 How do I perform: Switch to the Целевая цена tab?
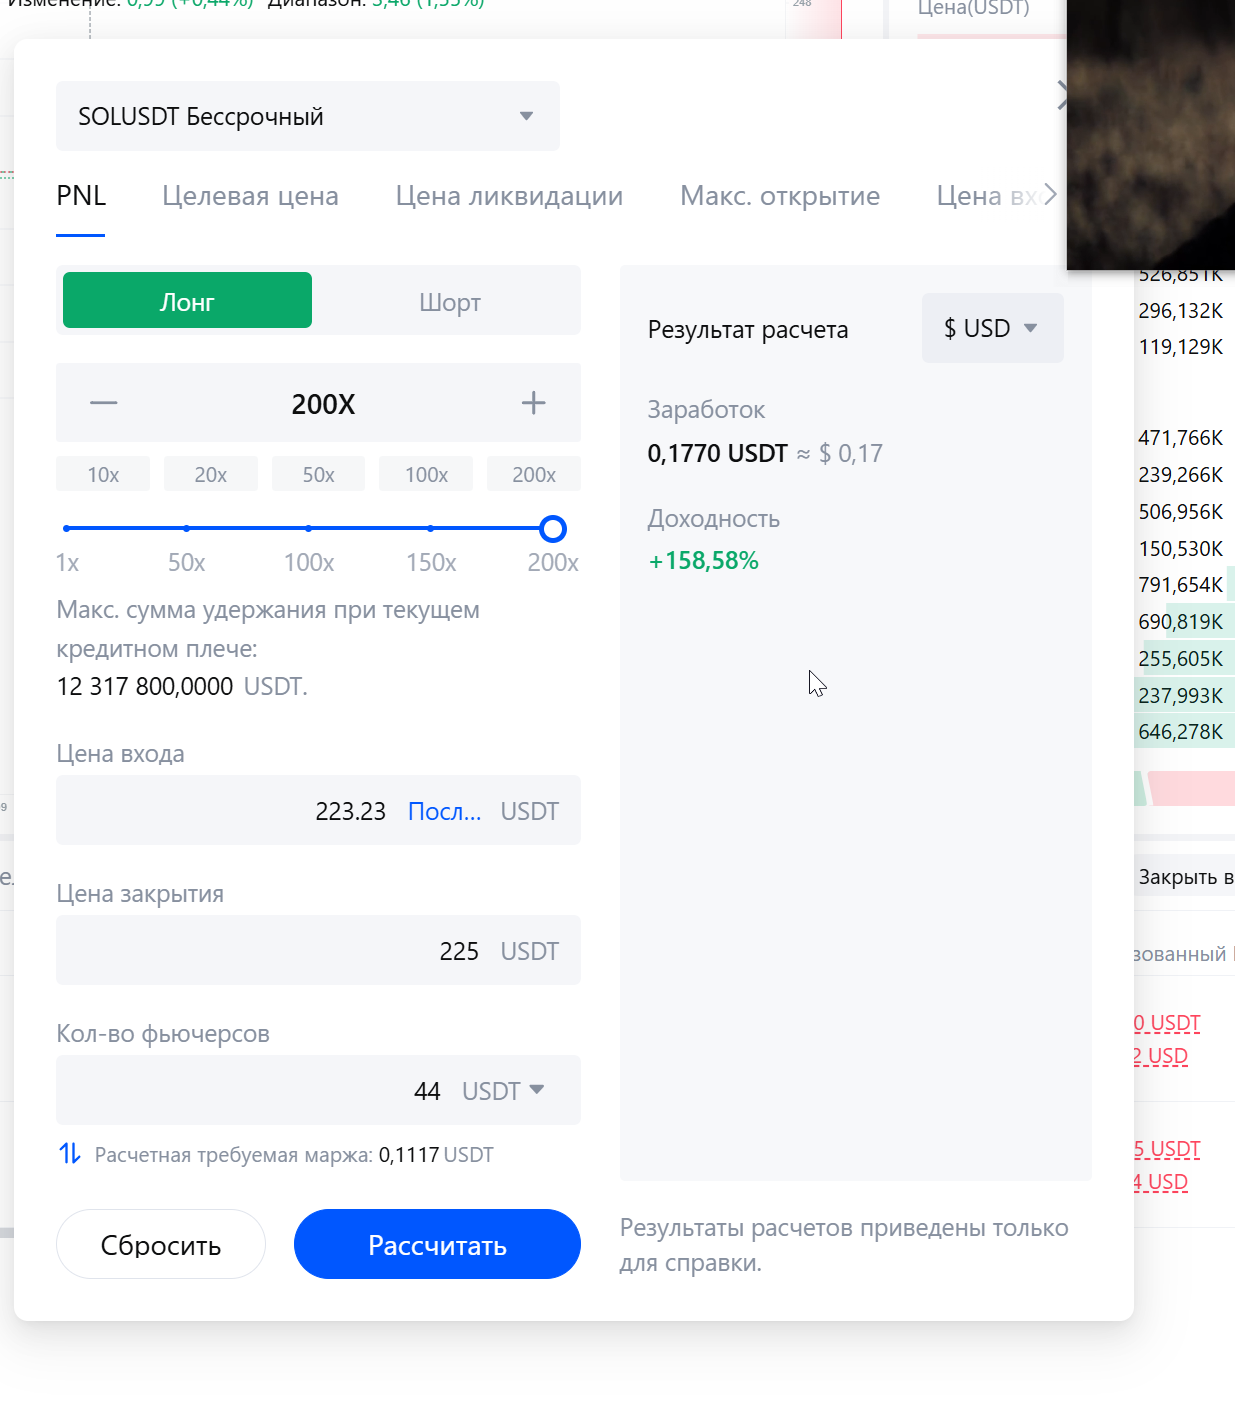point(250,196)
